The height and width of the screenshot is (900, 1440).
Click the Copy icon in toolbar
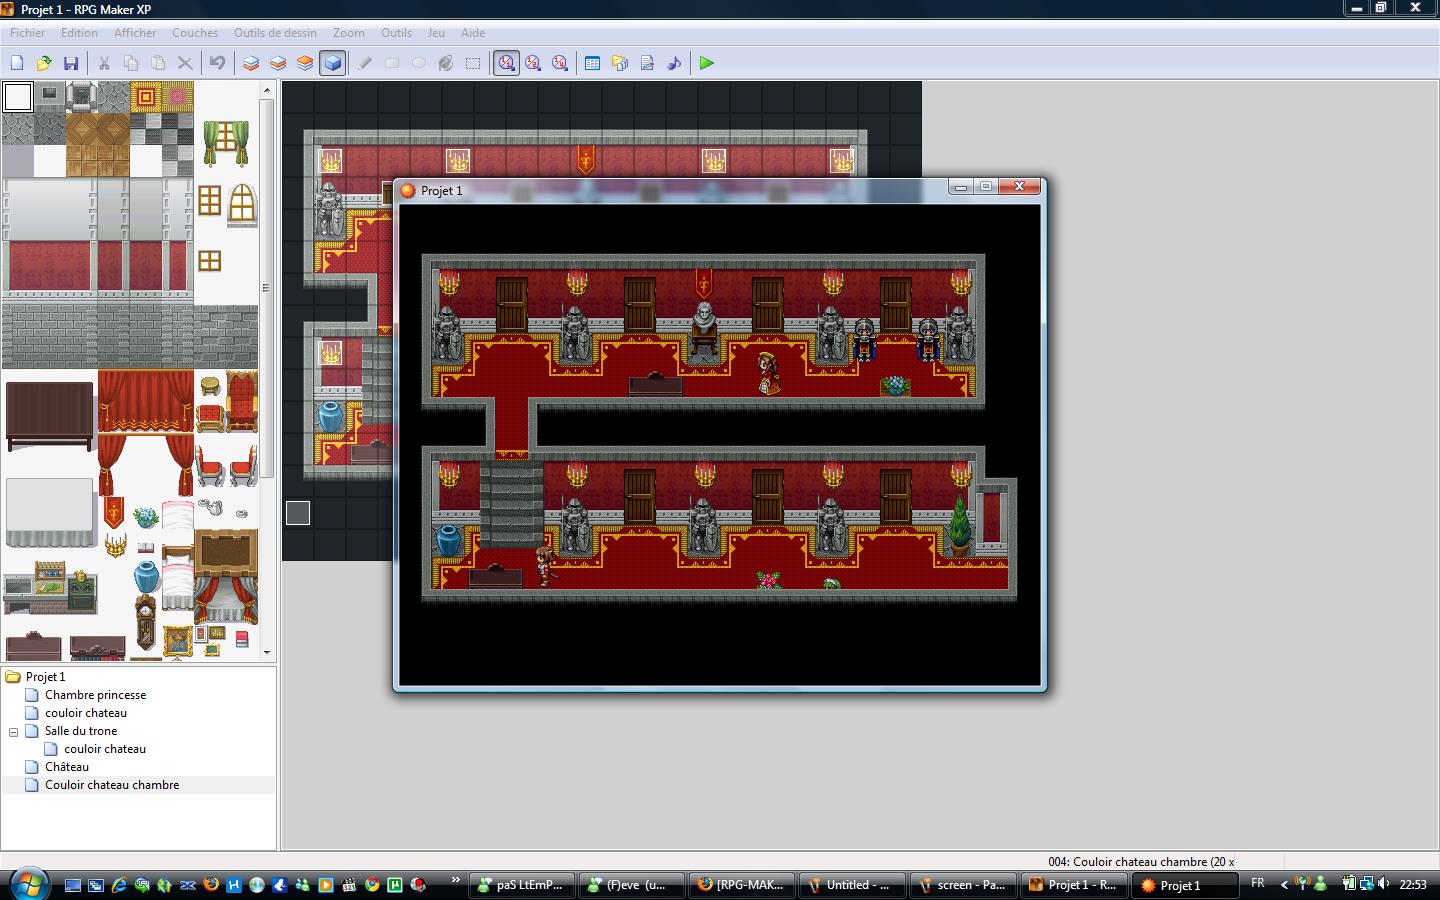click(131, 63)
